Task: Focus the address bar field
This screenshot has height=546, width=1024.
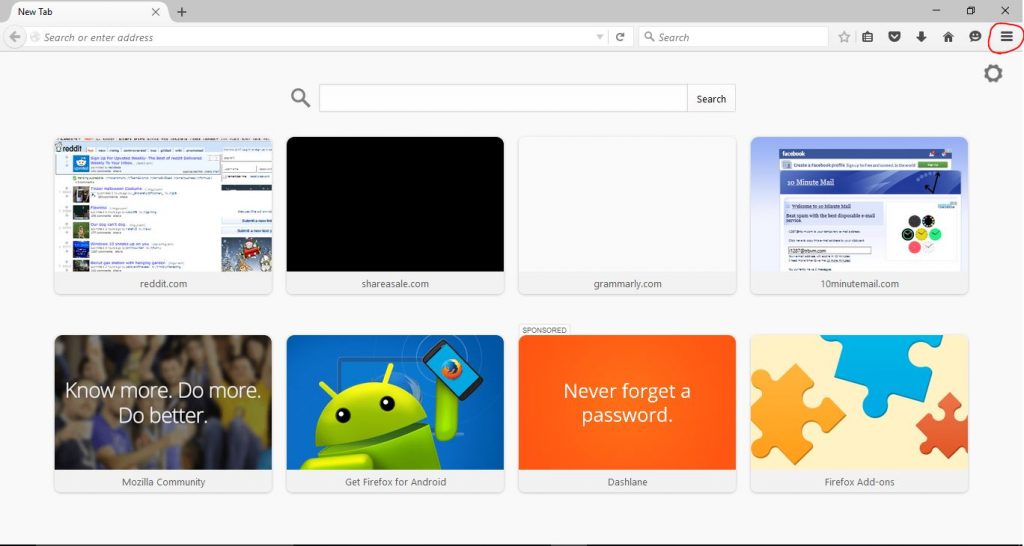Action: coord(316,37)
